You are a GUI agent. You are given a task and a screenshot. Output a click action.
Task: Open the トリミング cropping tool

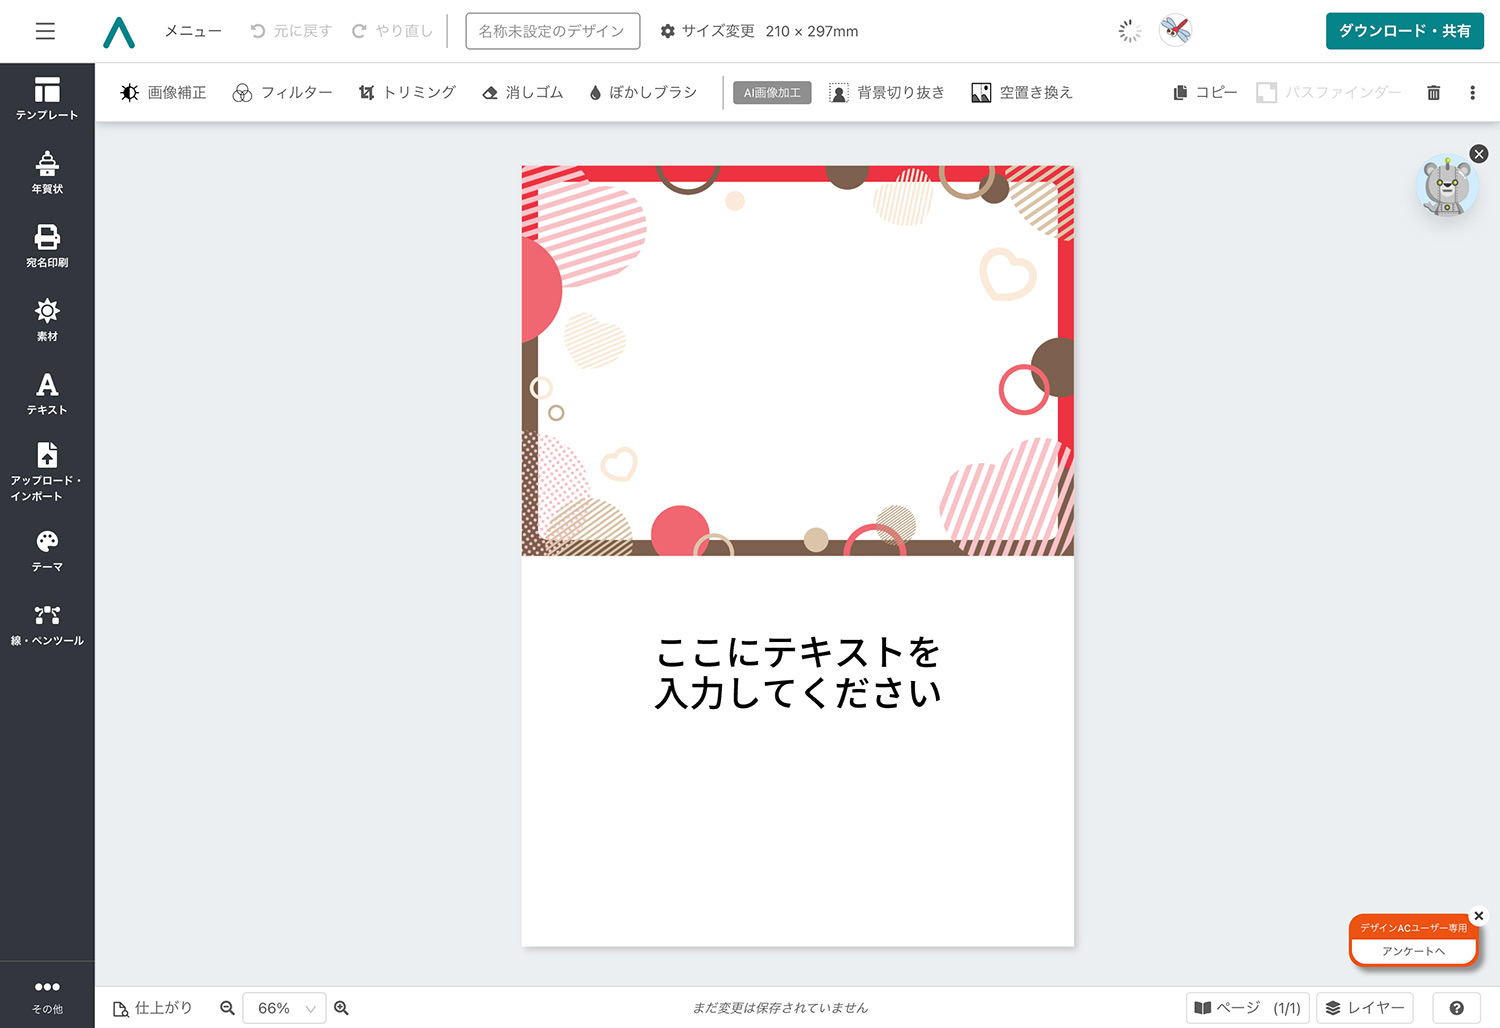click(406, 92)
